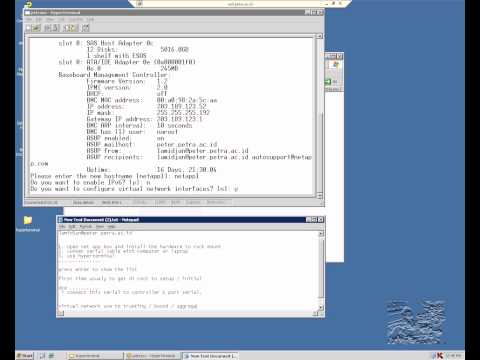The image size is (480, 360).
Task: Open the Edit menu in HyperTerminal
Action: pyautogui.click(x=39, y=20)
